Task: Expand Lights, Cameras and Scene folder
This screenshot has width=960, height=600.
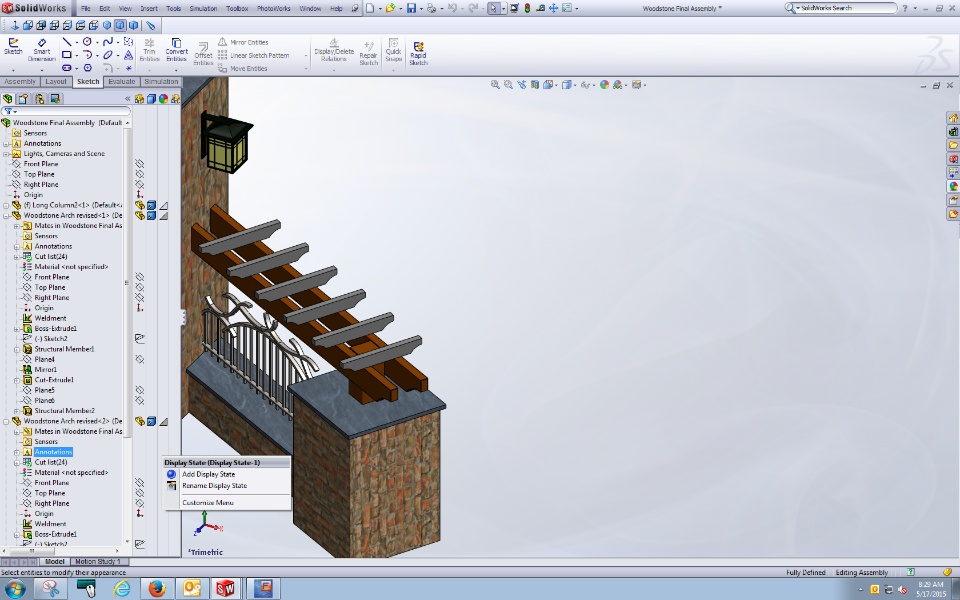Action: coord(6,154)
